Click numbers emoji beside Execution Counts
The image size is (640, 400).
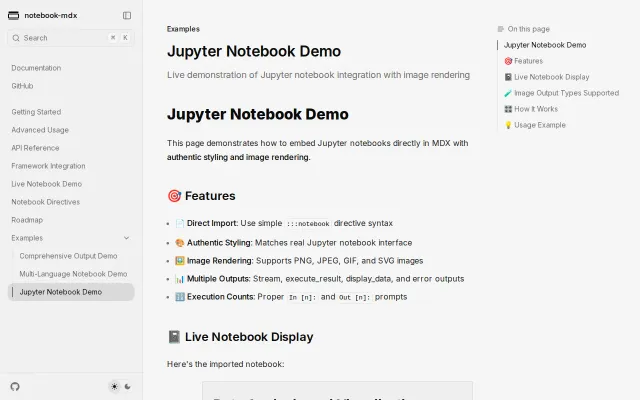coord(180,297)
